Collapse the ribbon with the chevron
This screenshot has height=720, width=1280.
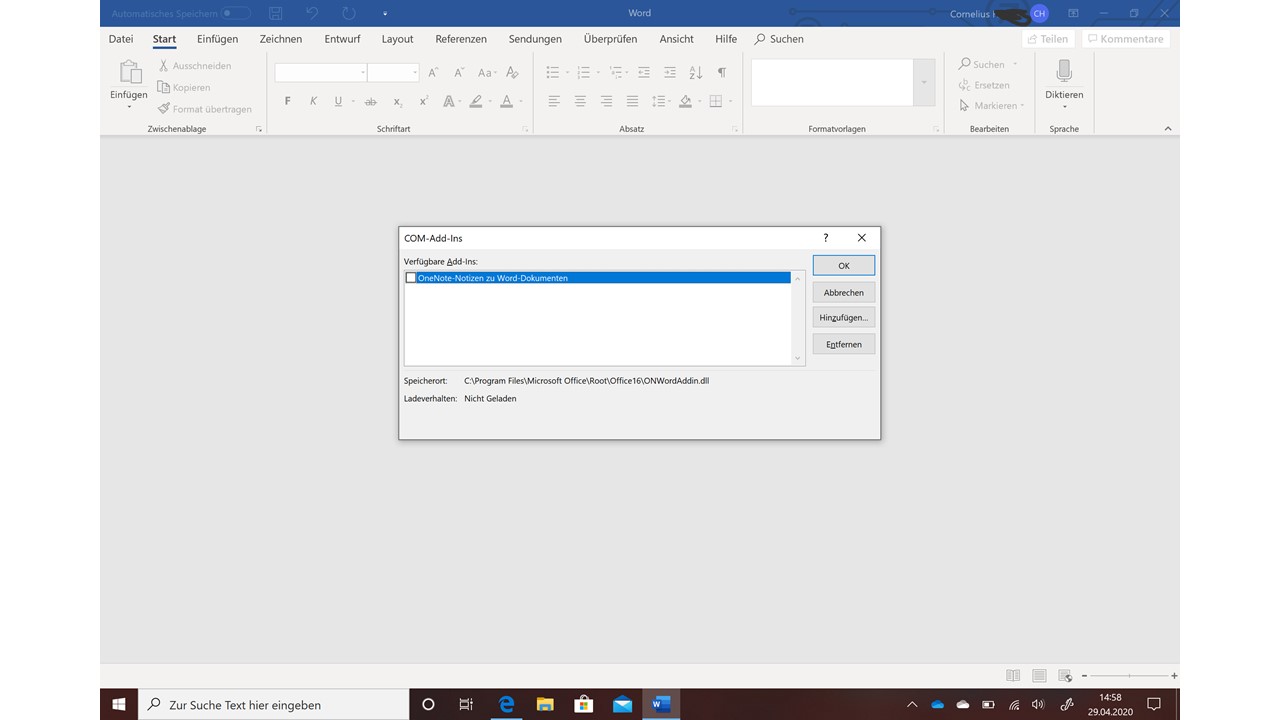(1167, 129)
